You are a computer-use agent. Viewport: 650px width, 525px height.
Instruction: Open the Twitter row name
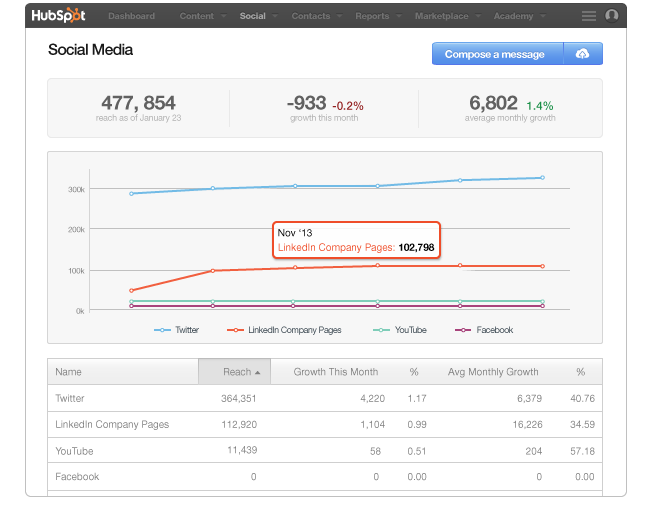pos(70,399)
